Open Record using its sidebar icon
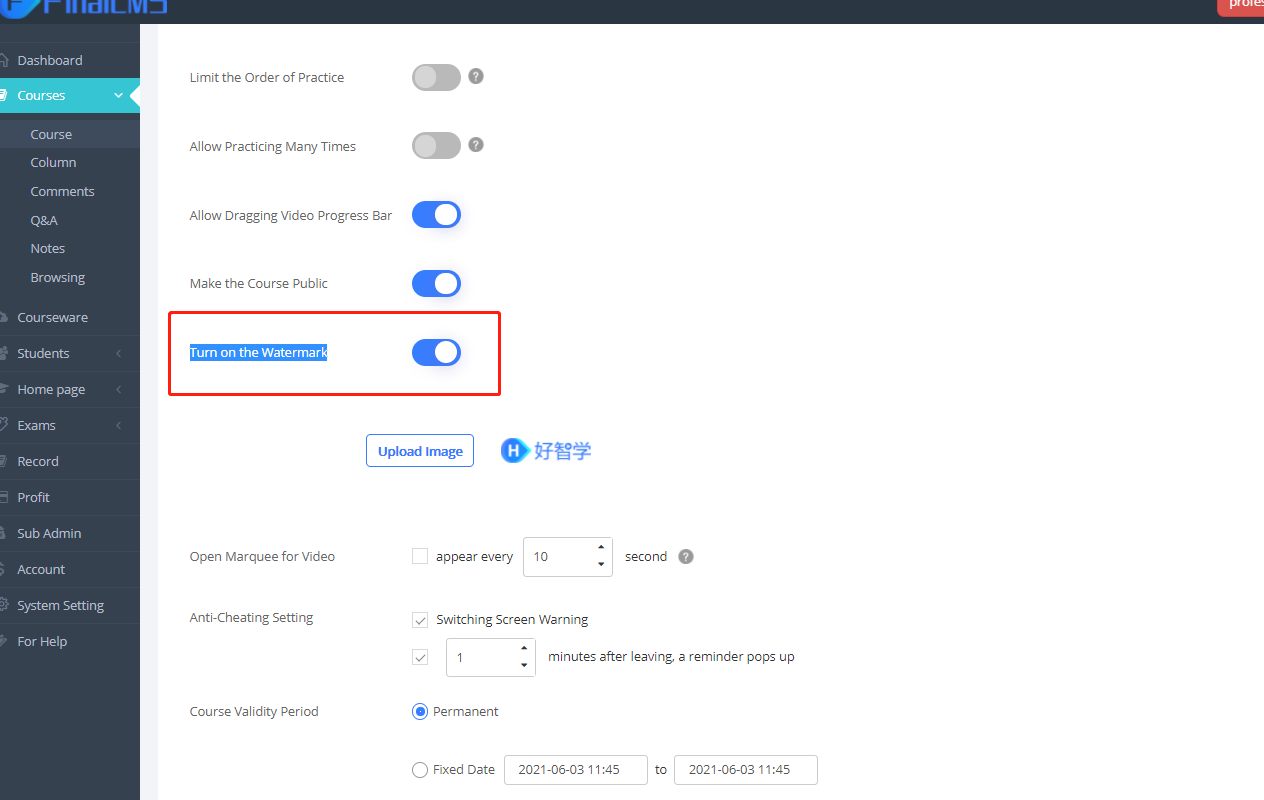 point(8,461)
